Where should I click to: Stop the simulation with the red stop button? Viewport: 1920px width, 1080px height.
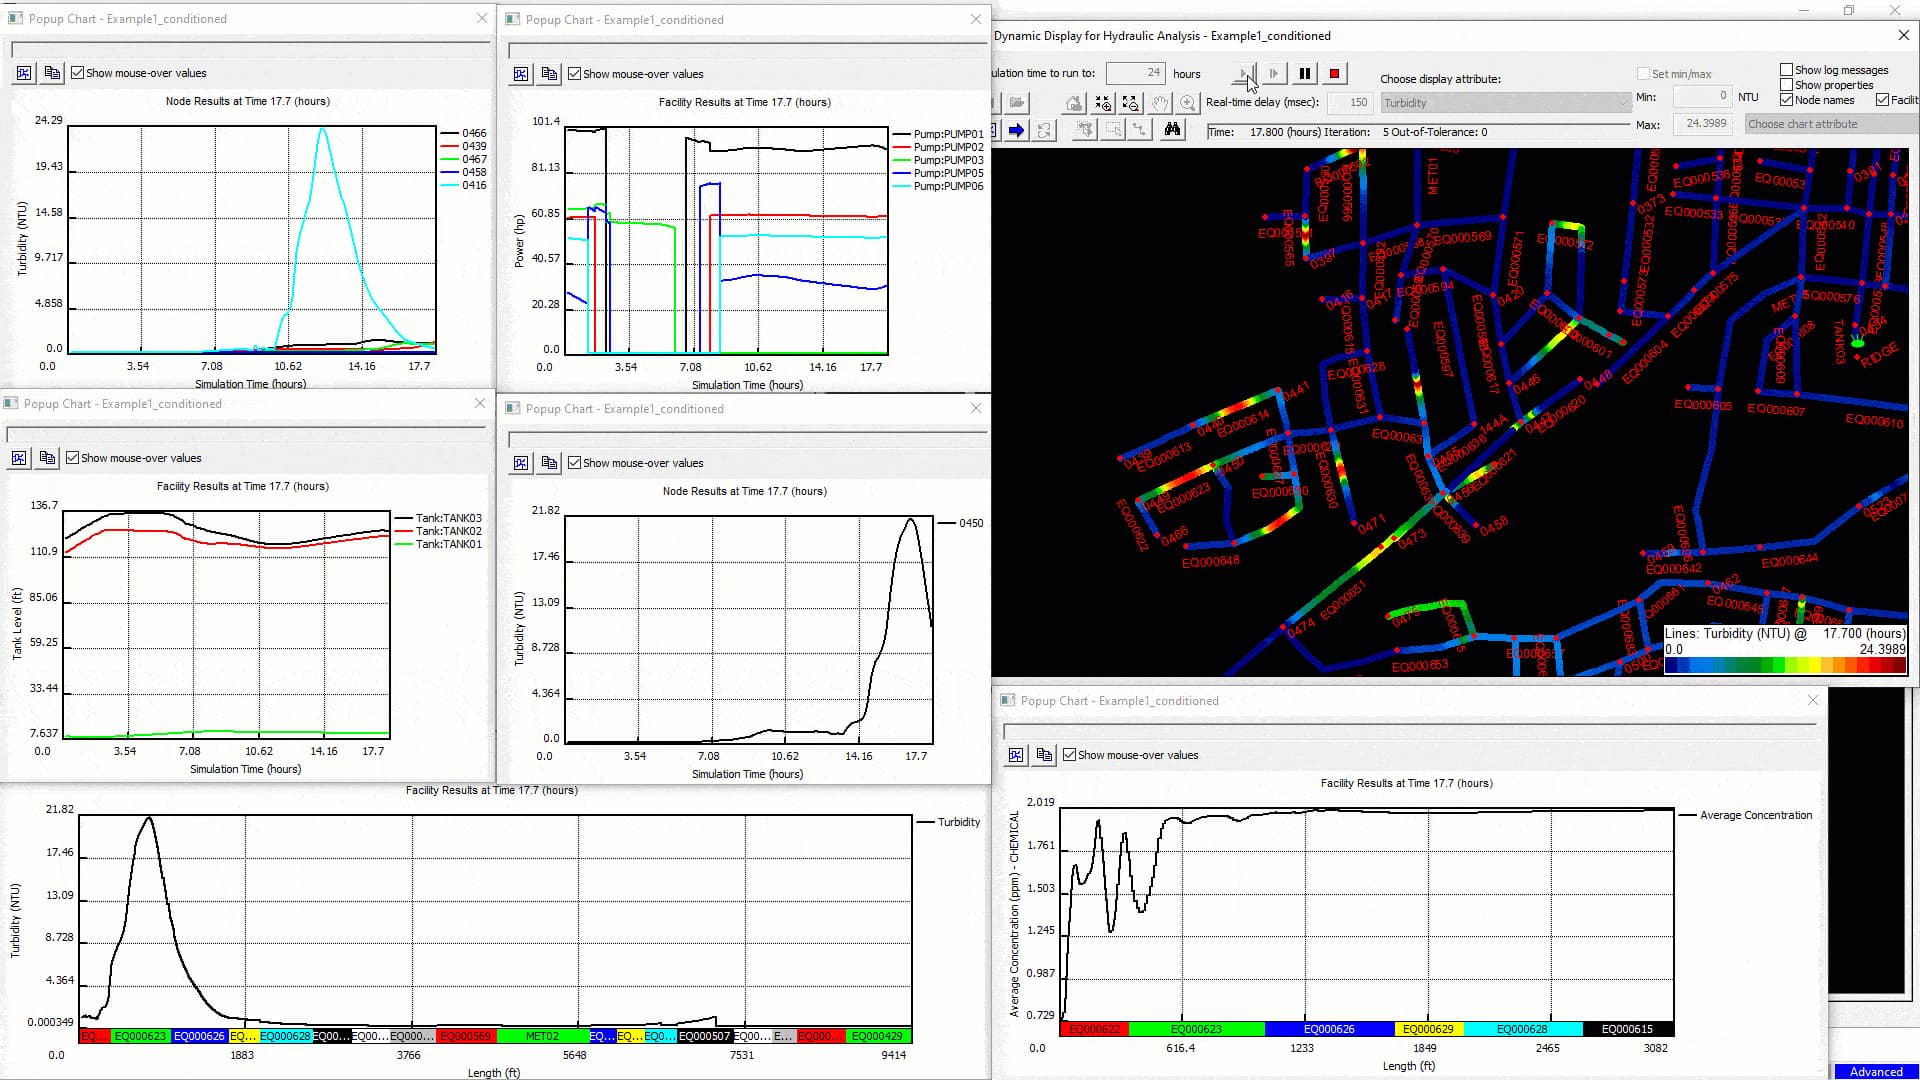tap(1334, 73)
